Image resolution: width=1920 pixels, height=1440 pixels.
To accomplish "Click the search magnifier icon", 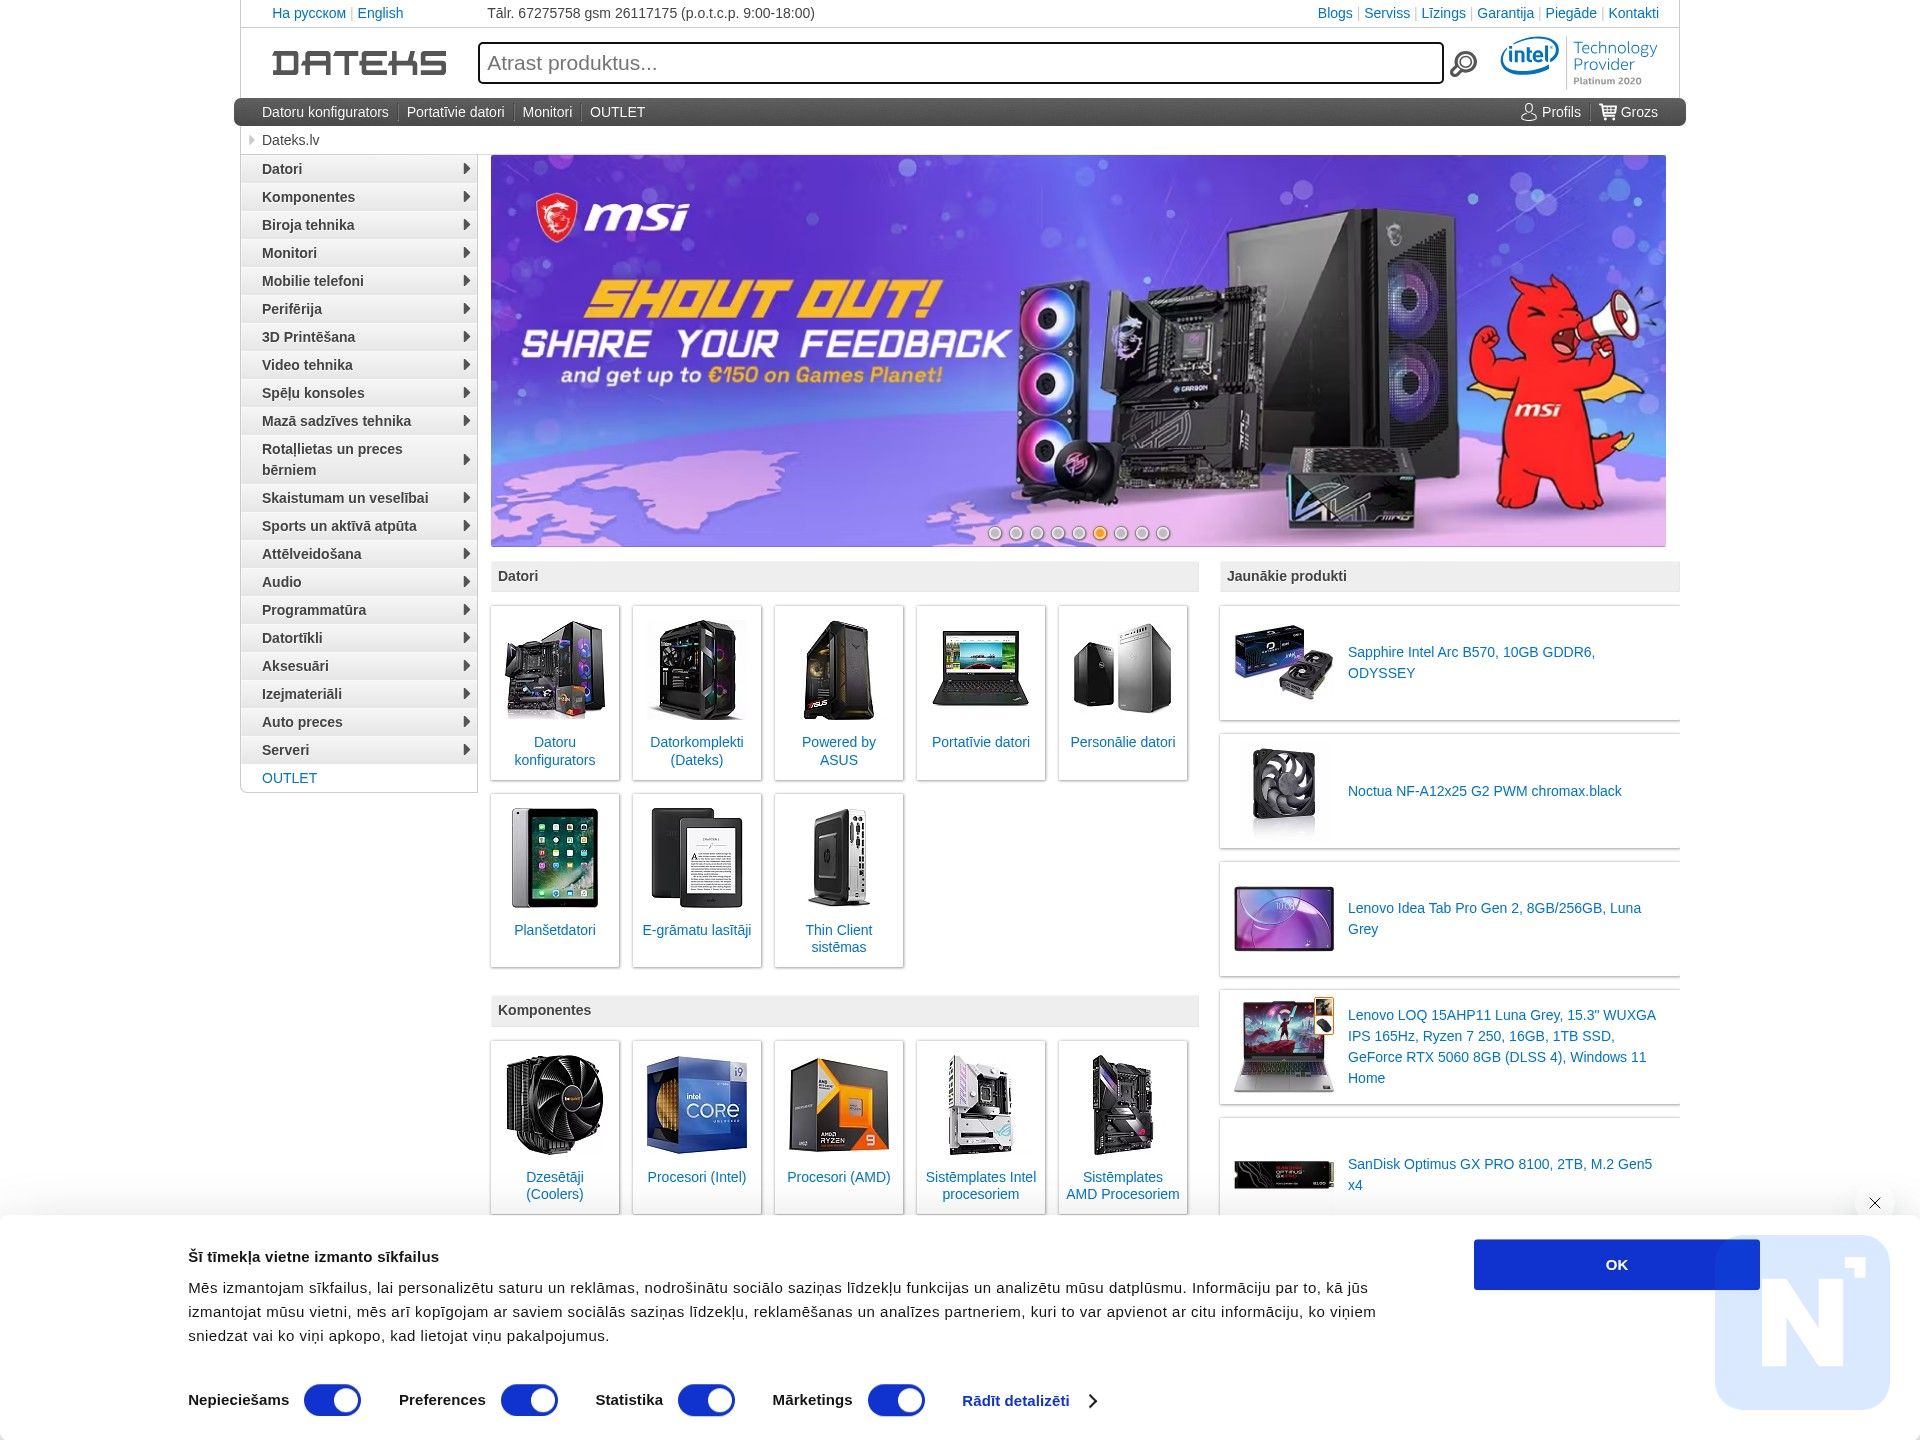I will tap(1463, 64).
